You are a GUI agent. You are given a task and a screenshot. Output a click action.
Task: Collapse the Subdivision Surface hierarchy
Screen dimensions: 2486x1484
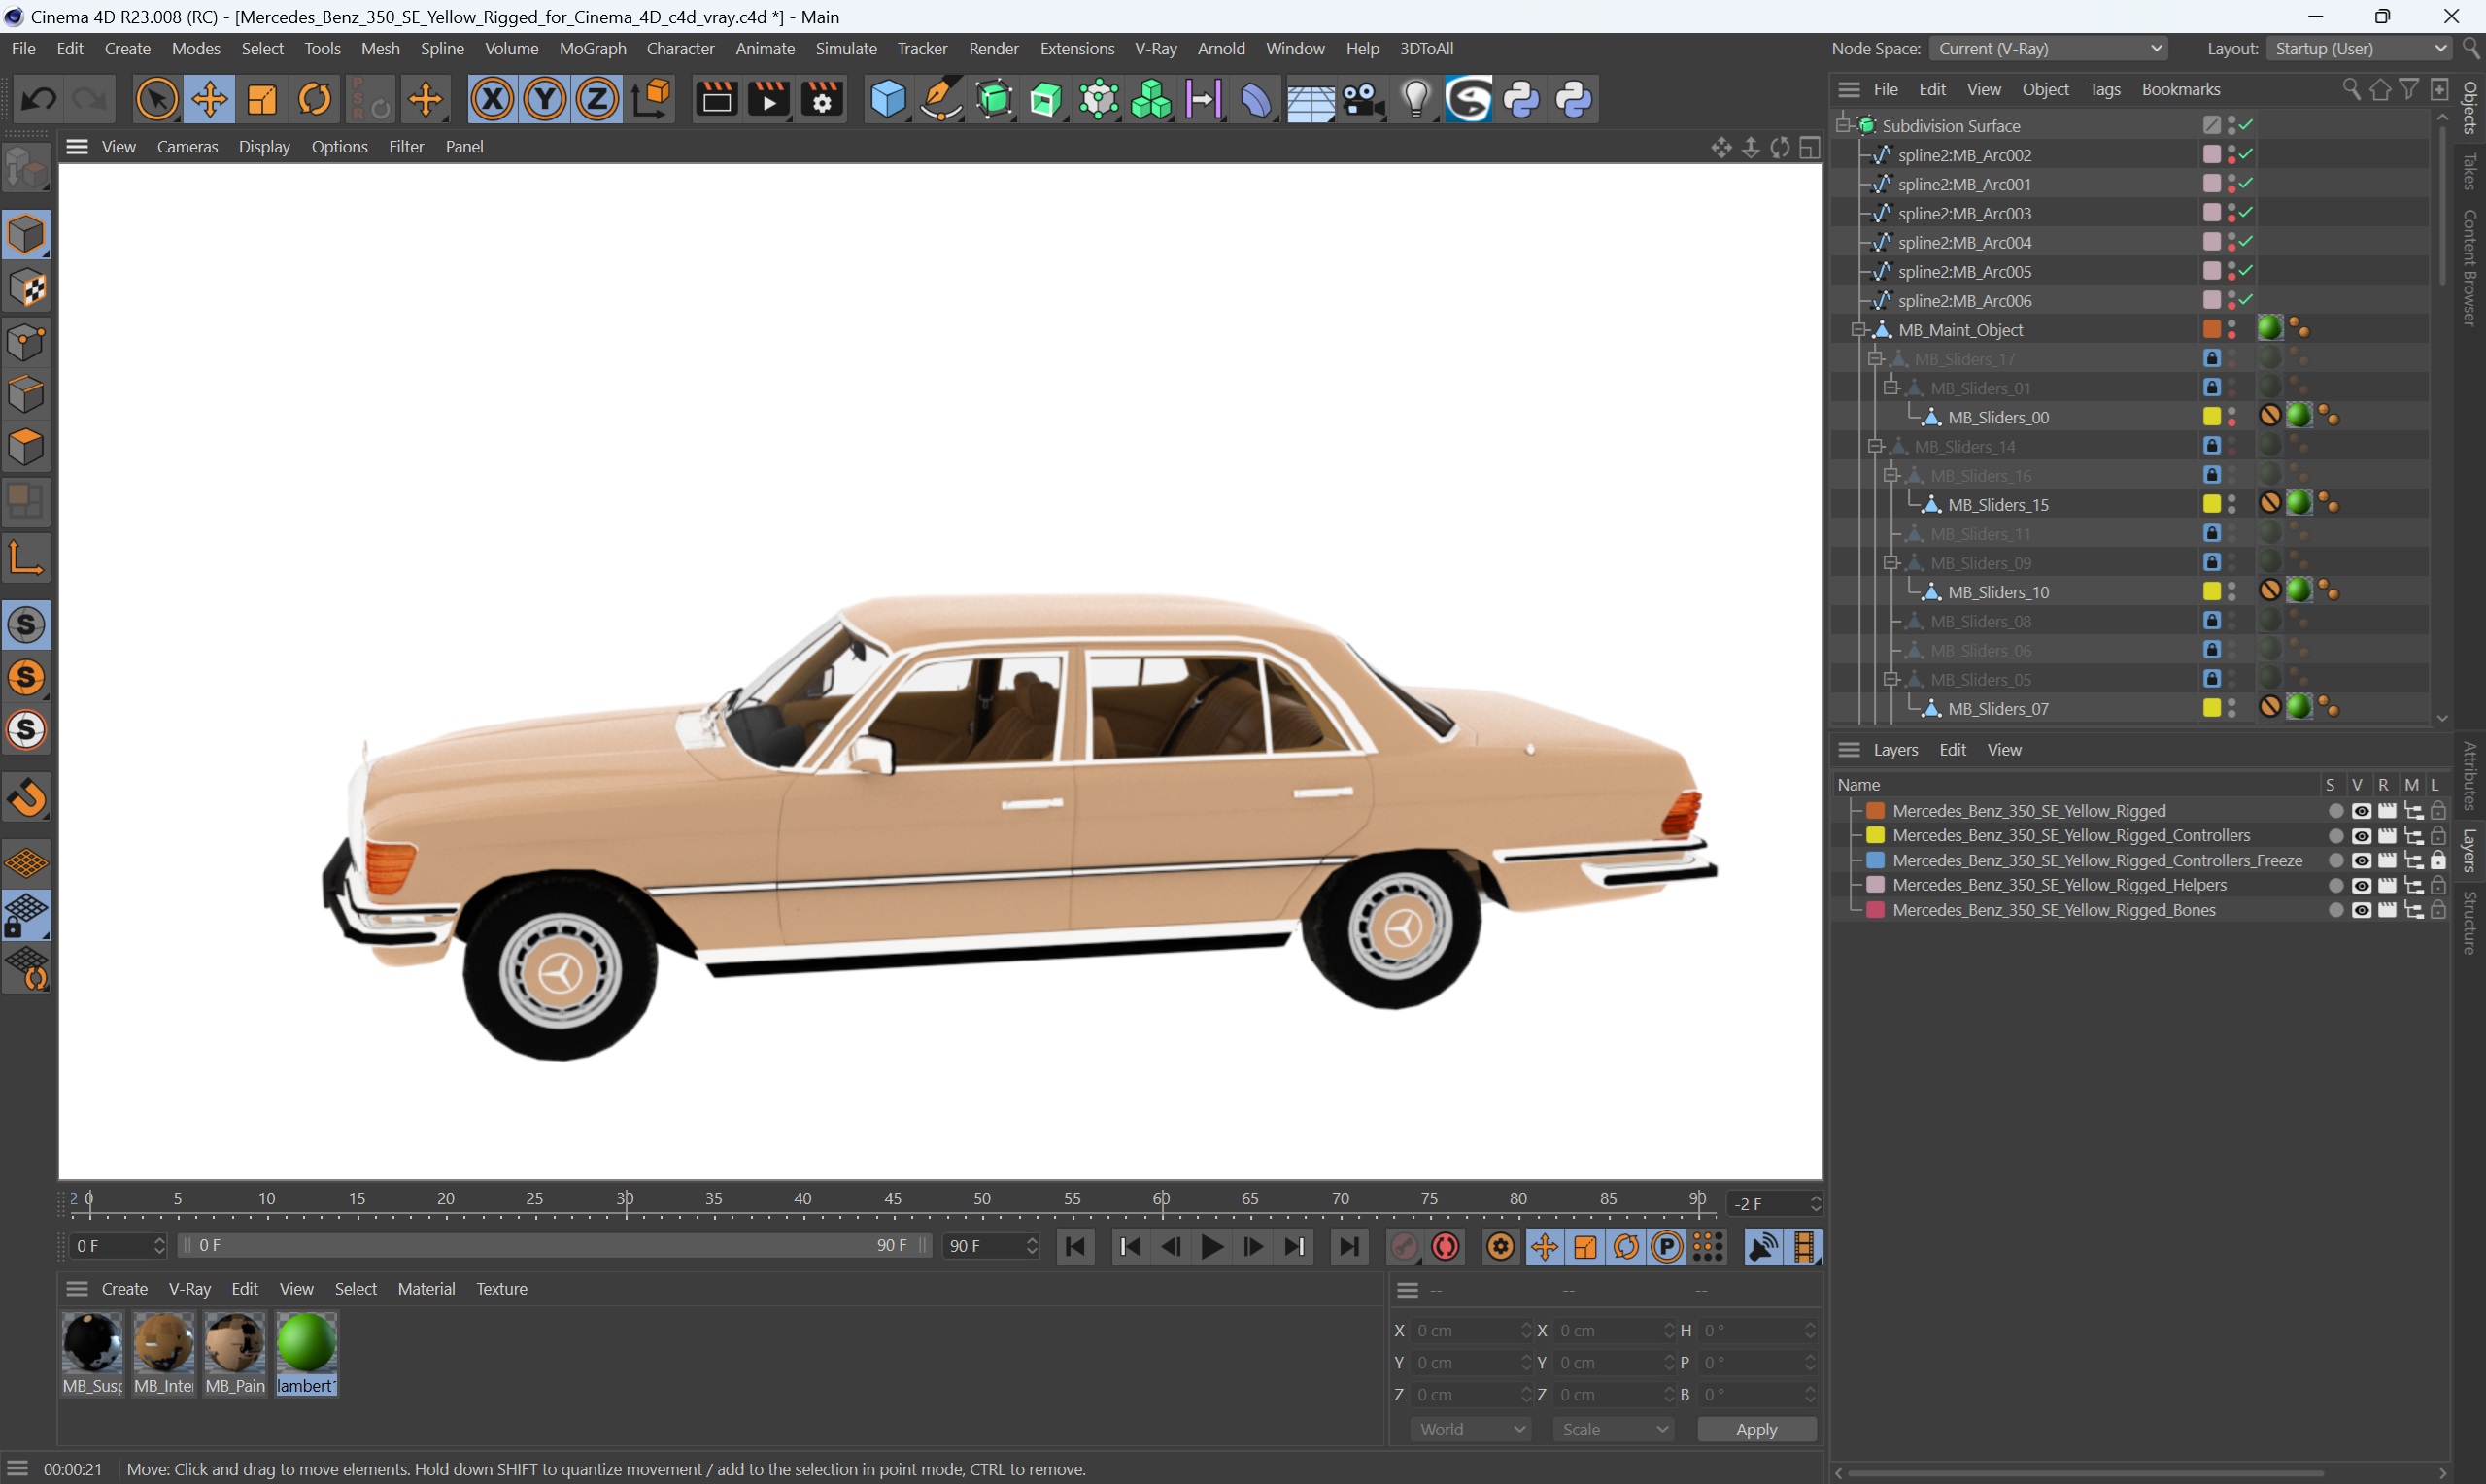(1843, 125)
